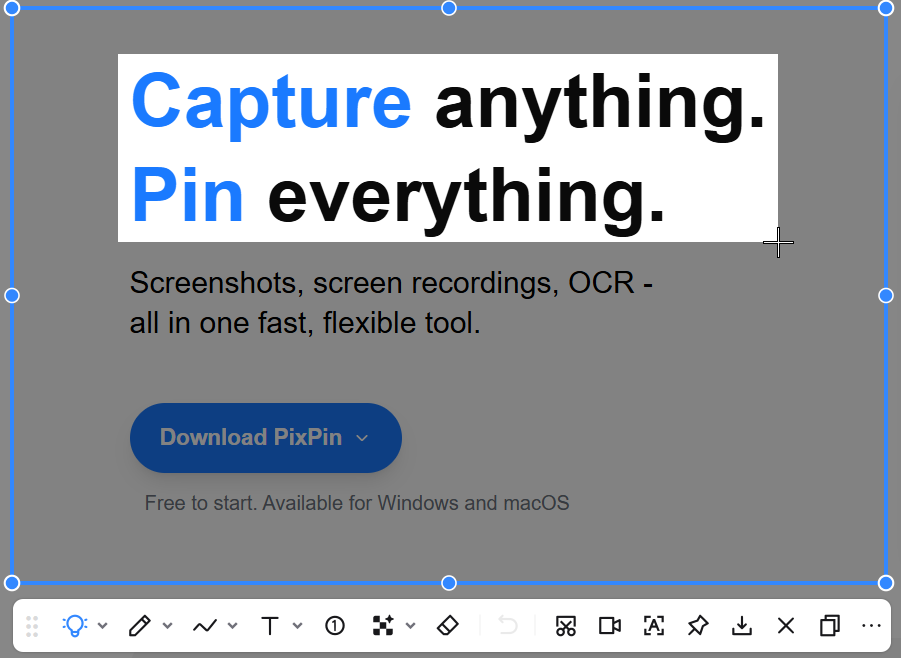Click the bottom-middle selection handle
901x658 pixels.
[x=449, y=583]
